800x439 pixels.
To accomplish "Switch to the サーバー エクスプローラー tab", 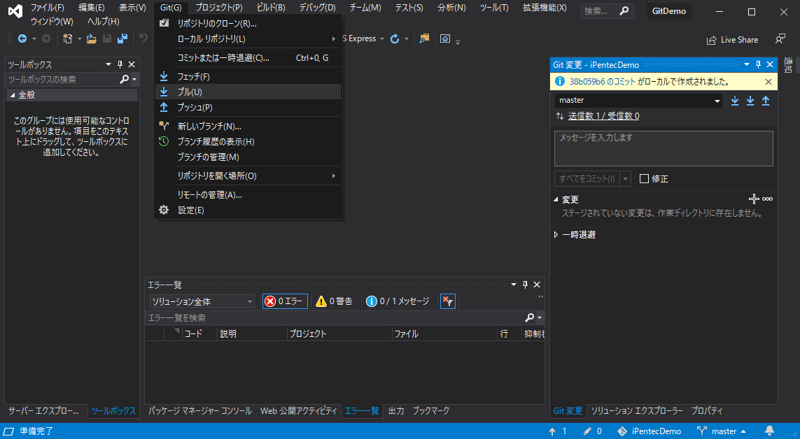I will 44,411.
